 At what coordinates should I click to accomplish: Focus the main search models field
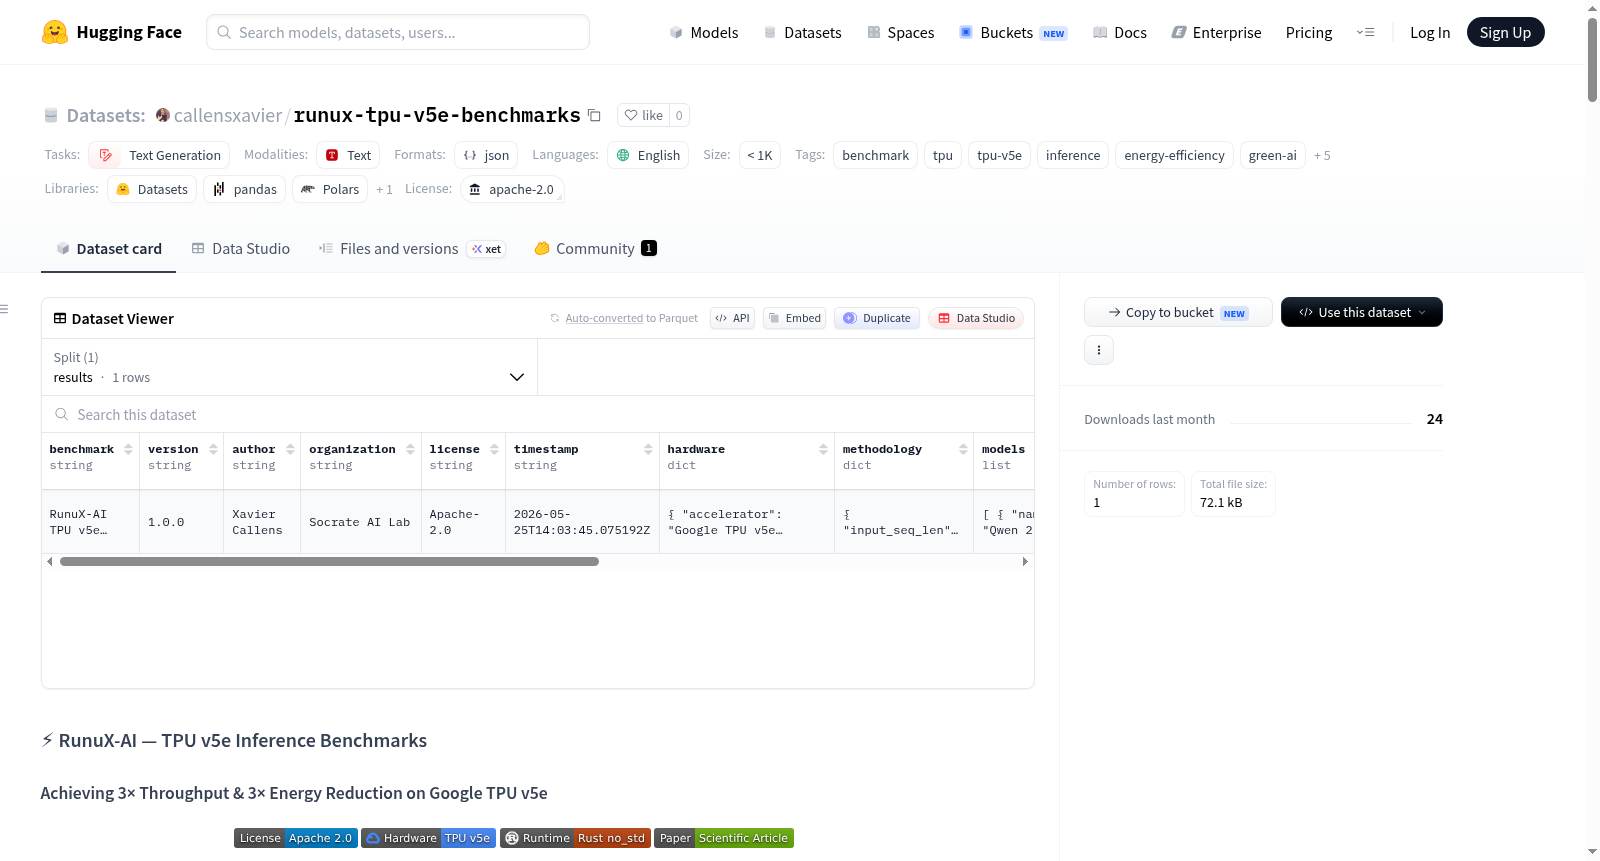(398, 32)
